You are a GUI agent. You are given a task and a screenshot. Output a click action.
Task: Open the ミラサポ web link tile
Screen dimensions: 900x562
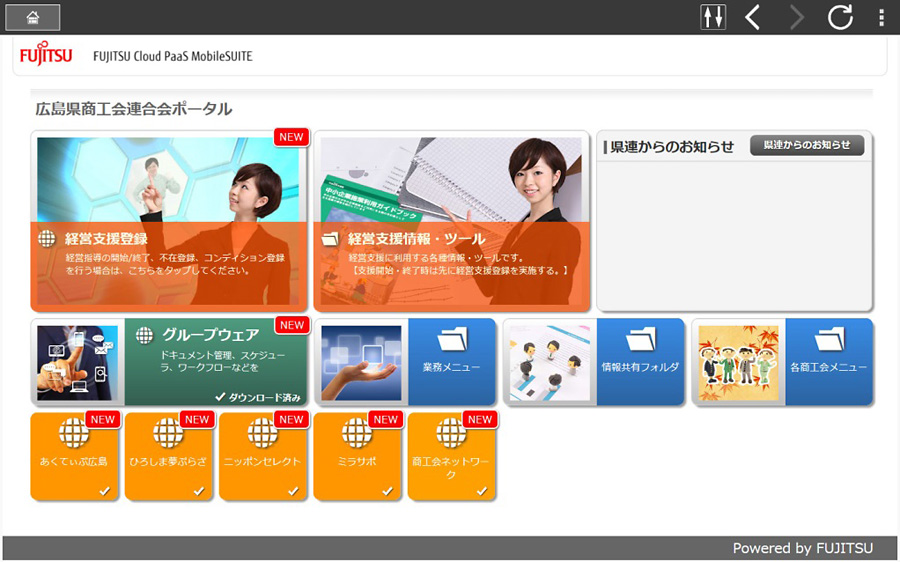point(356,455)
